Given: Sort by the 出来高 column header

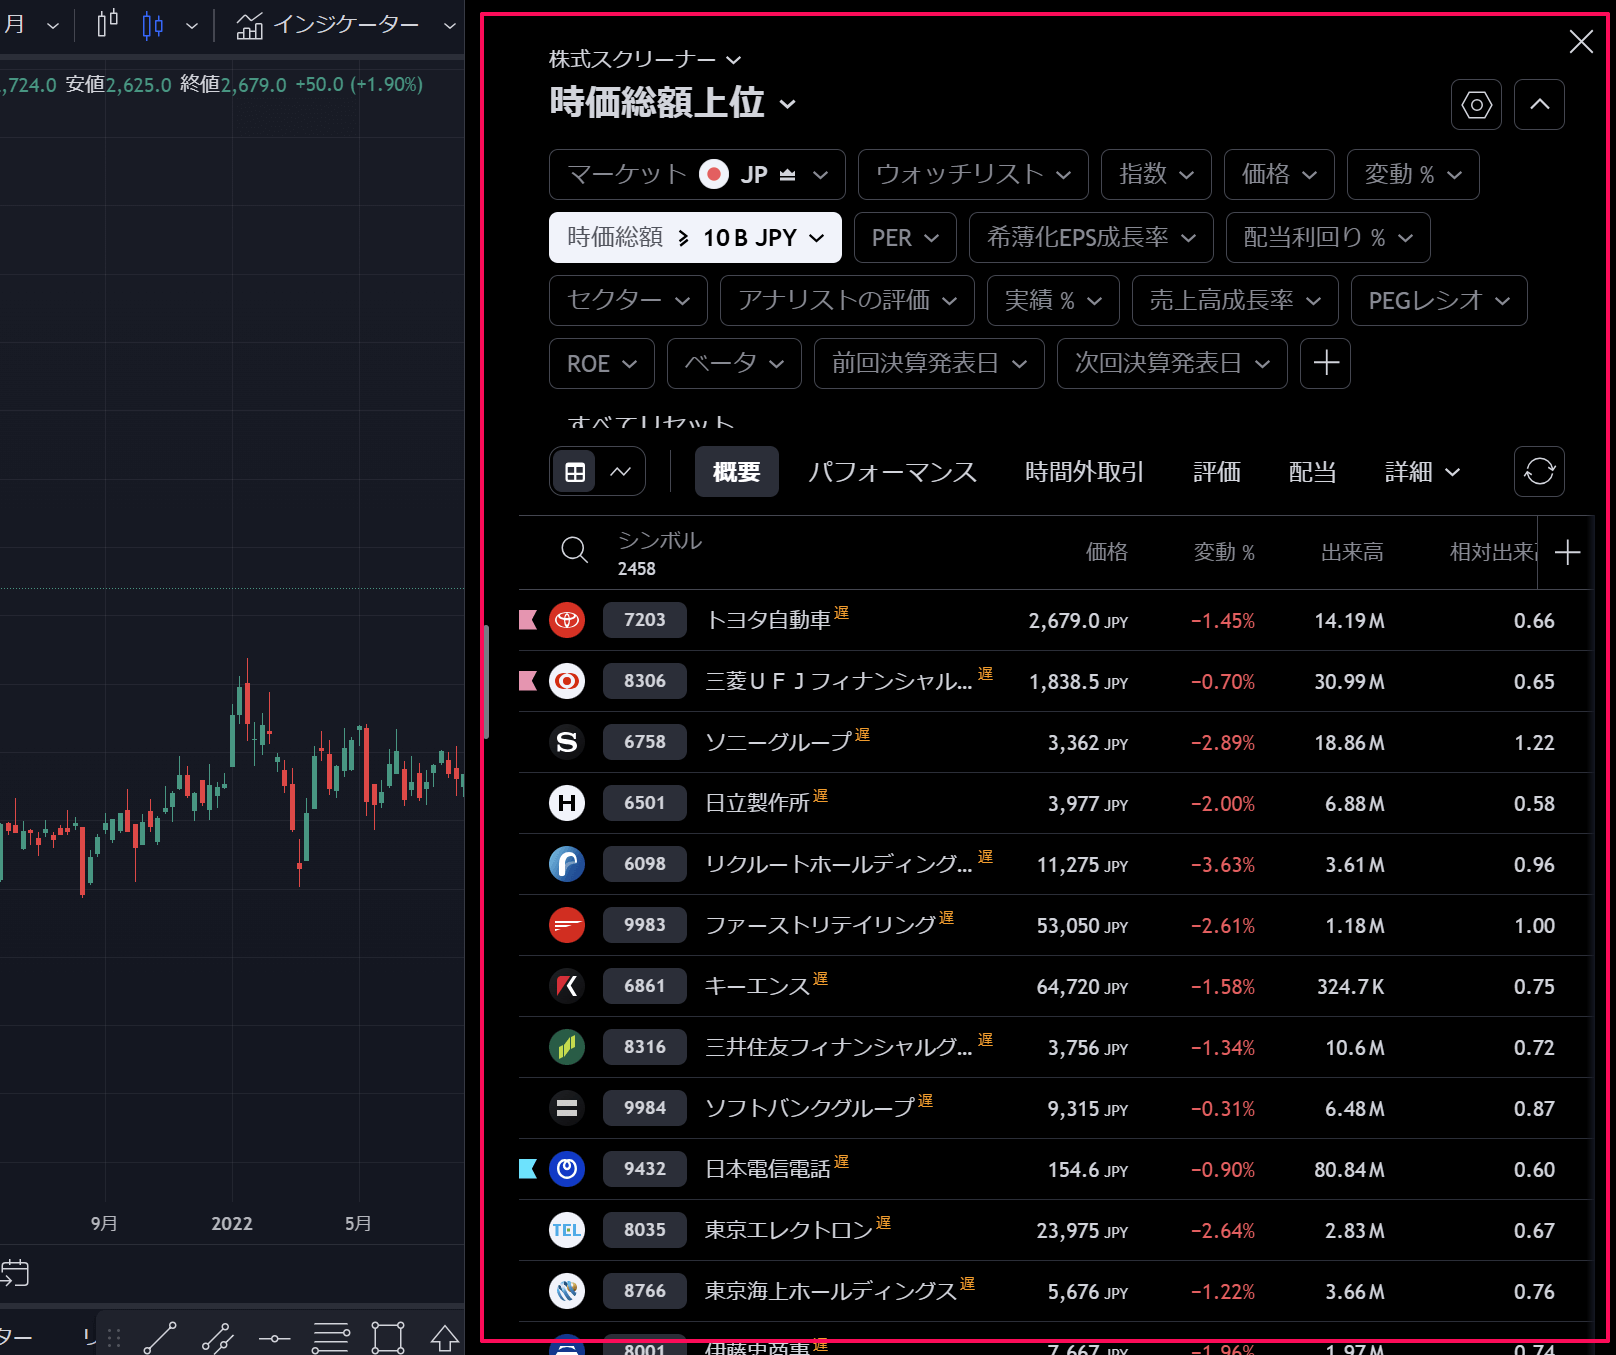Looking at the screenshot, I should click(1352, 552).
